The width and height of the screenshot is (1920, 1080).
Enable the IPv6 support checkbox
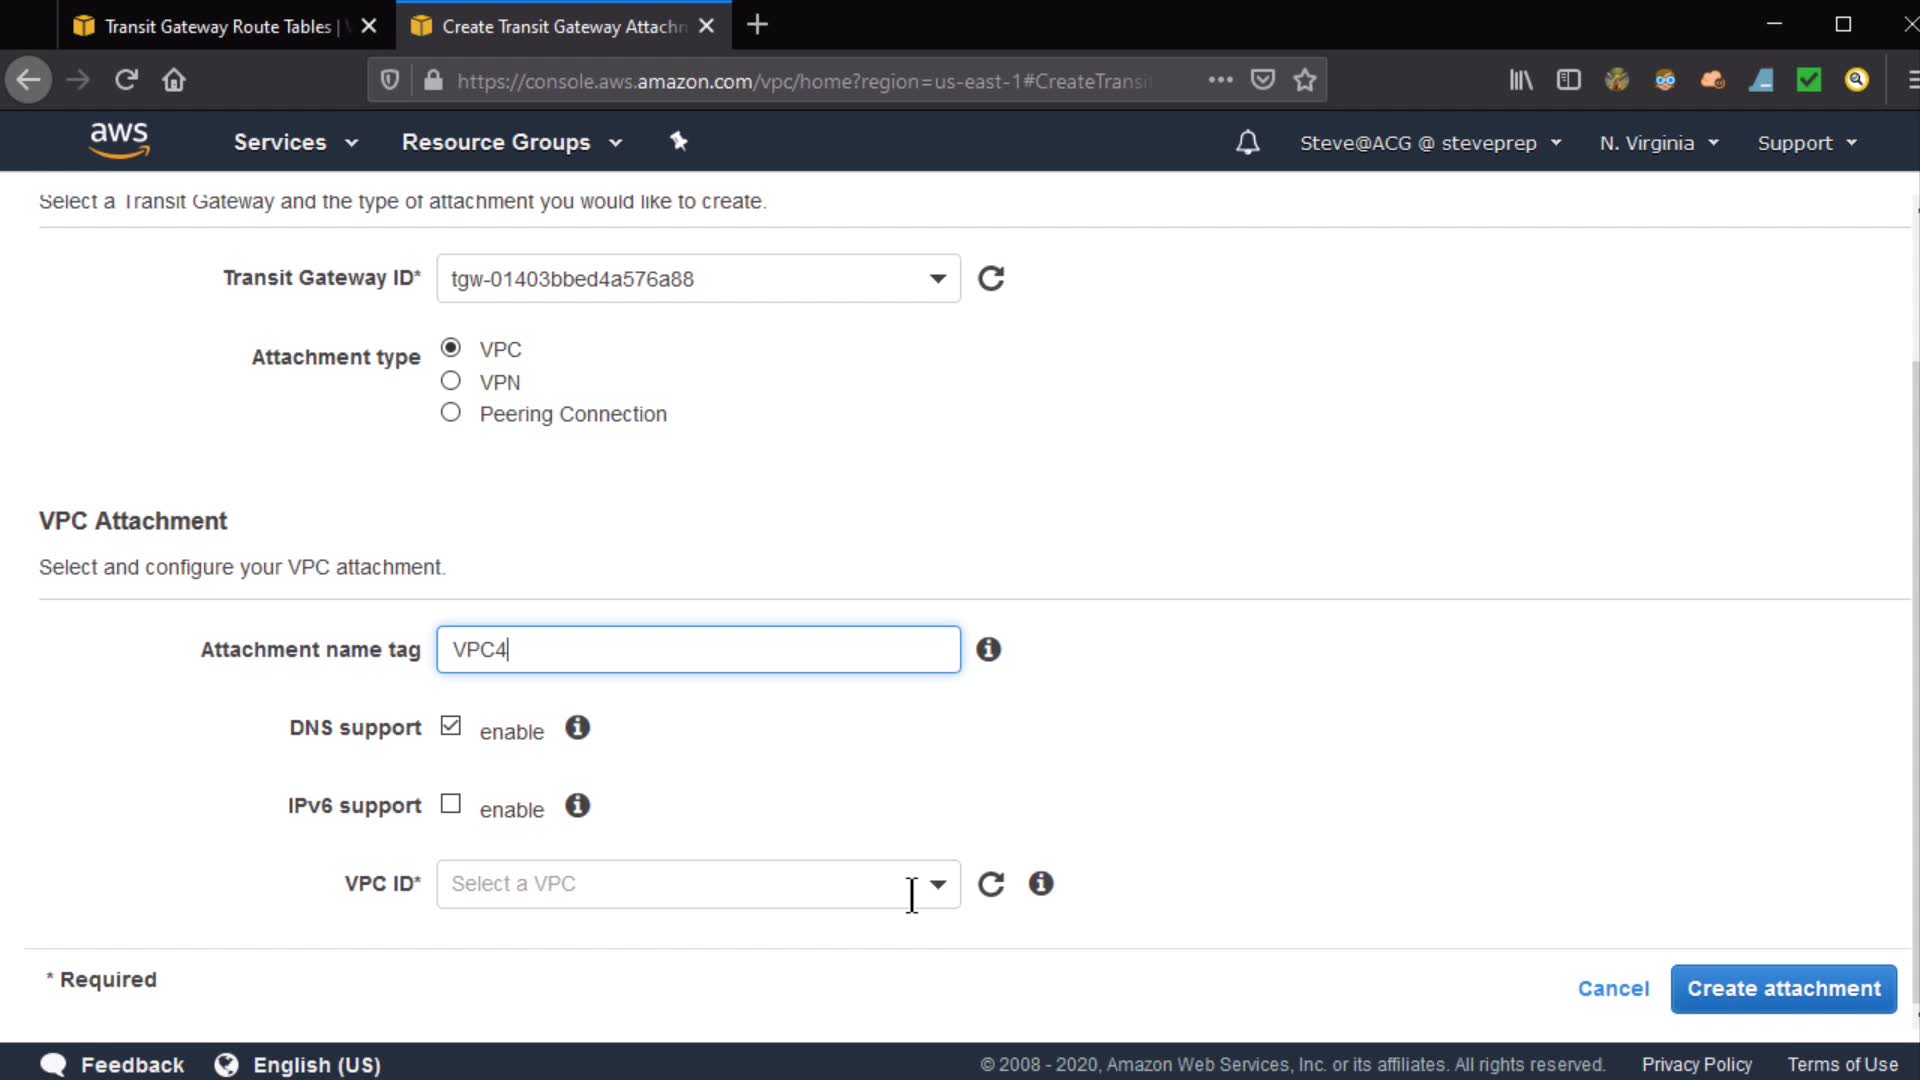[451, 804]
